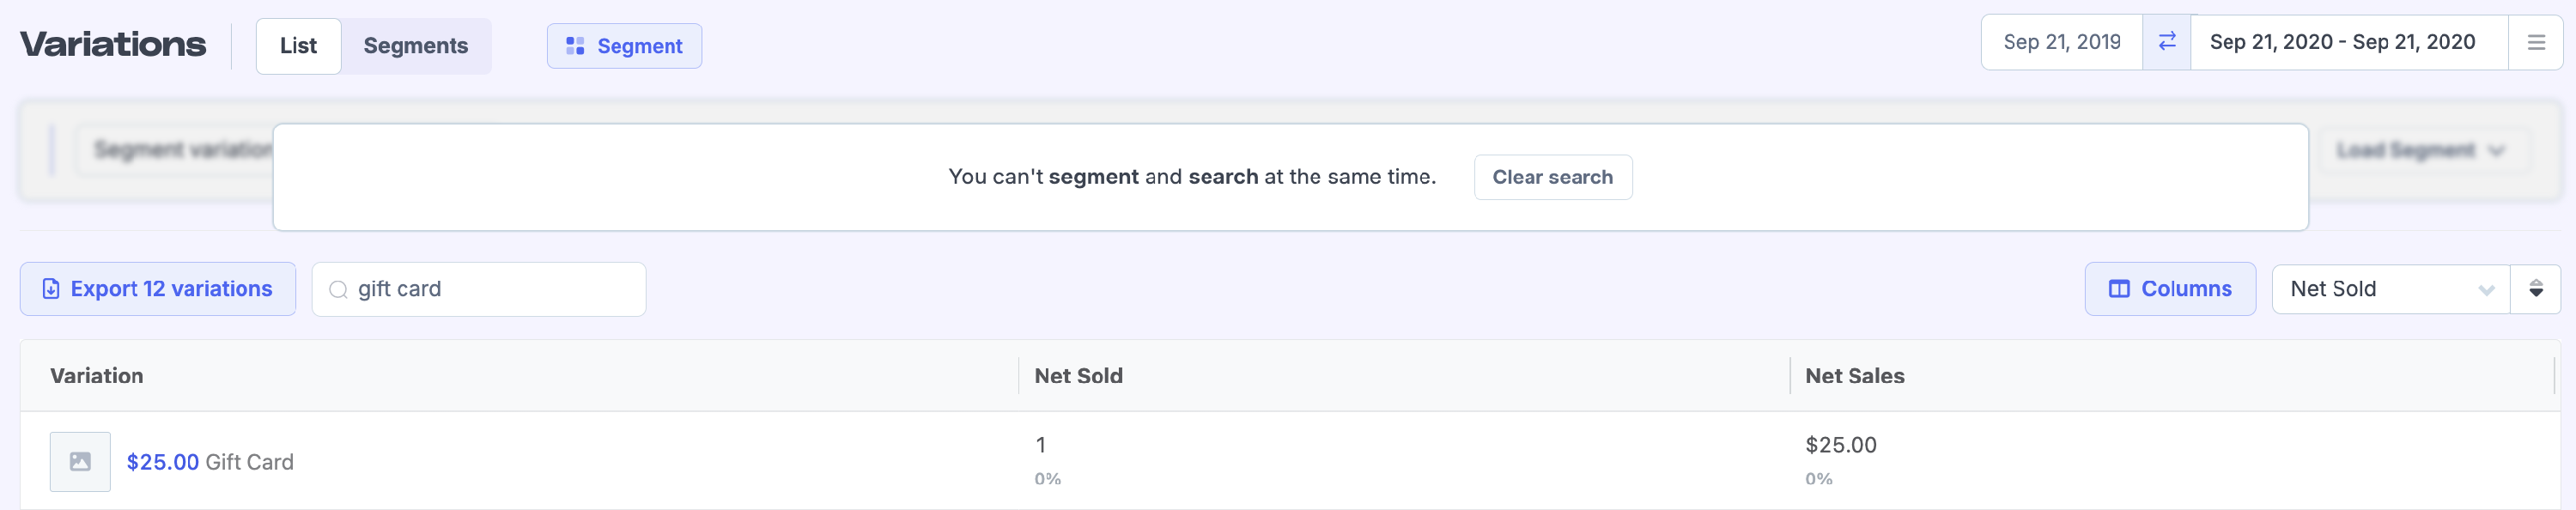Export 12 variations to file

[170, 289]
